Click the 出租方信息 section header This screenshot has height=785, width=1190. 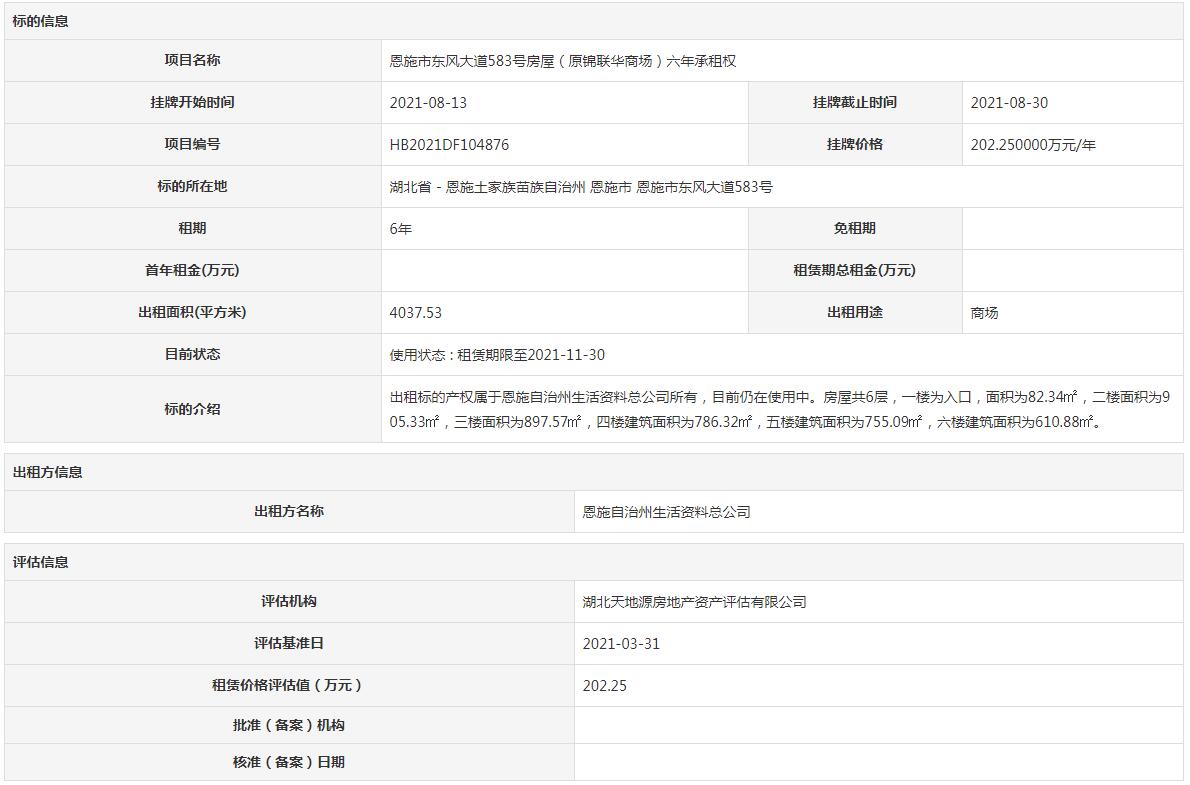47,472
